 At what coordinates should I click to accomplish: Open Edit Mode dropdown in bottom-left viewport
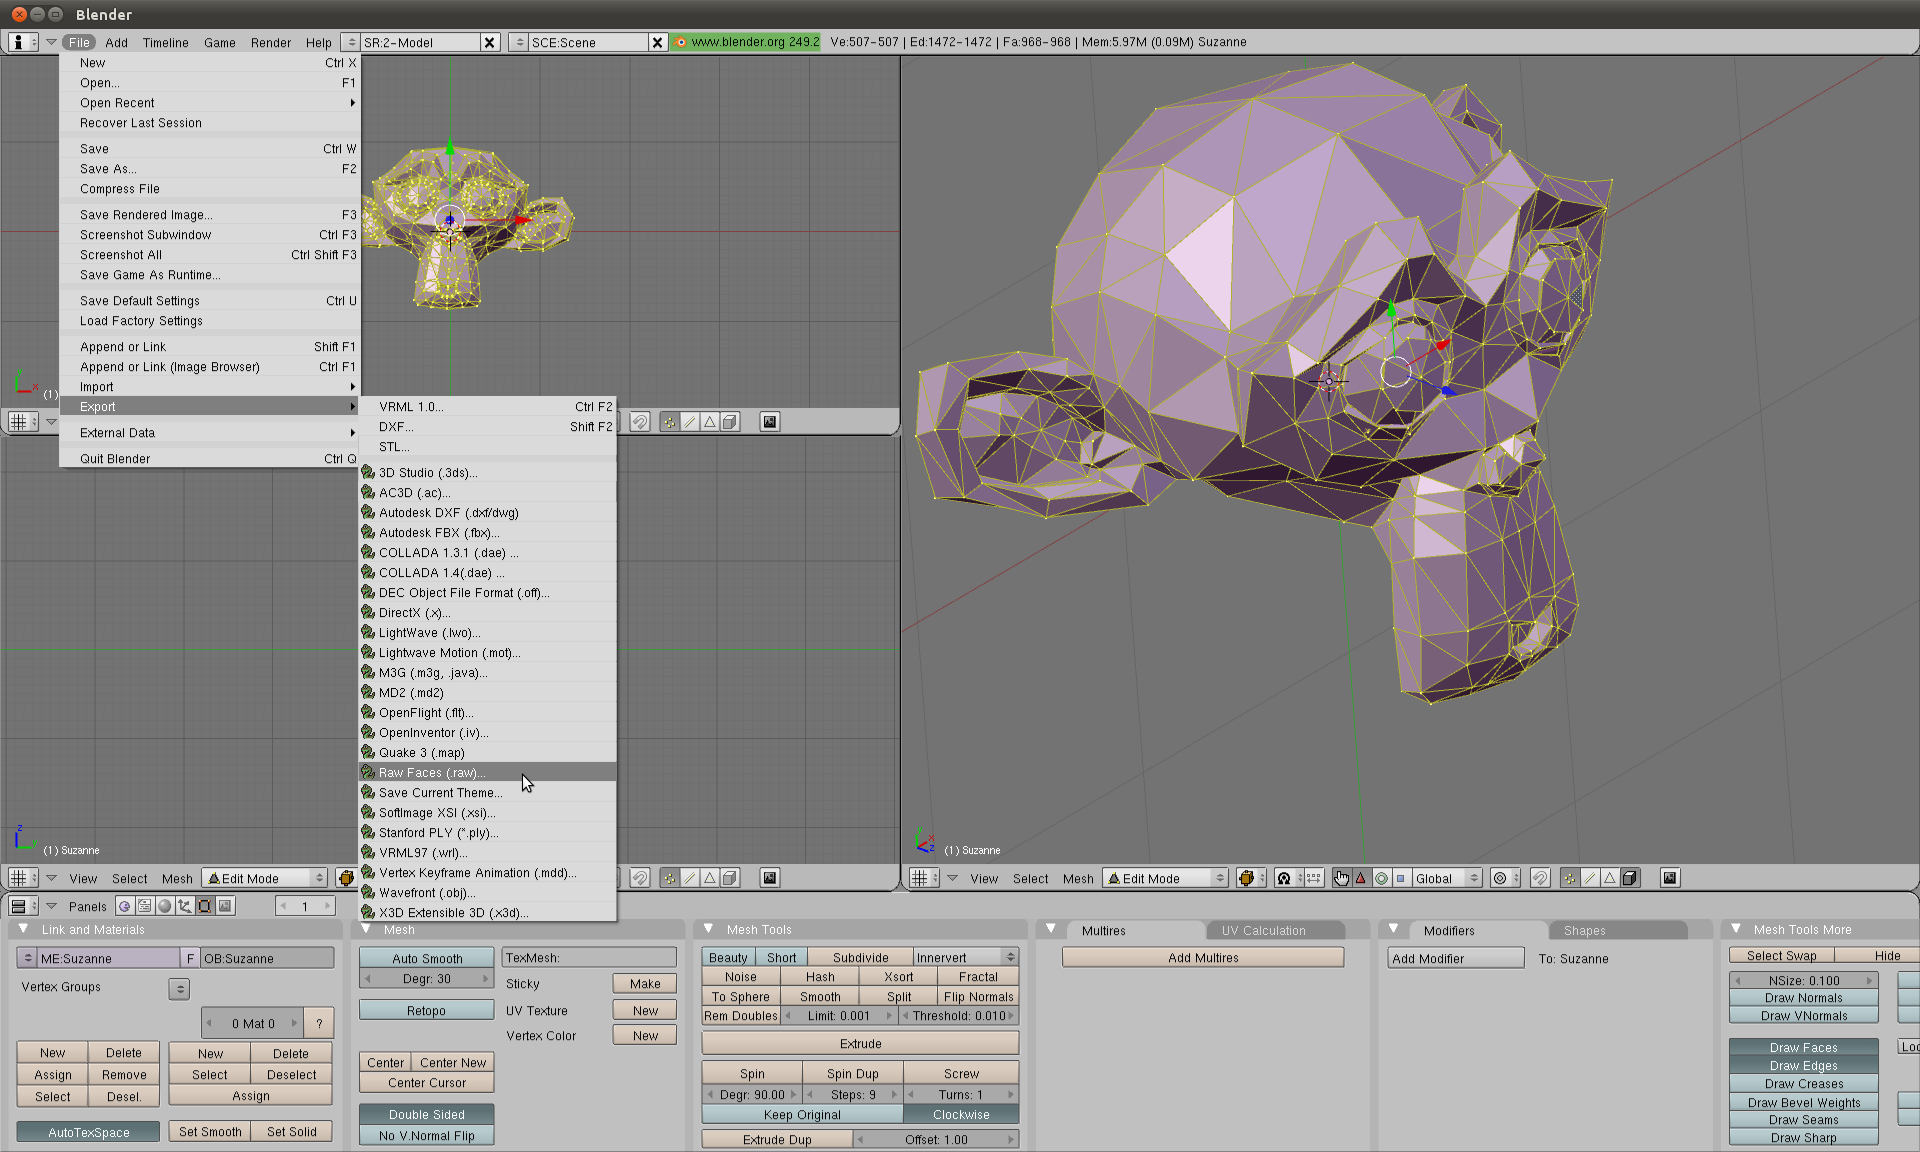pyautogui.click(x=264, y=878)
